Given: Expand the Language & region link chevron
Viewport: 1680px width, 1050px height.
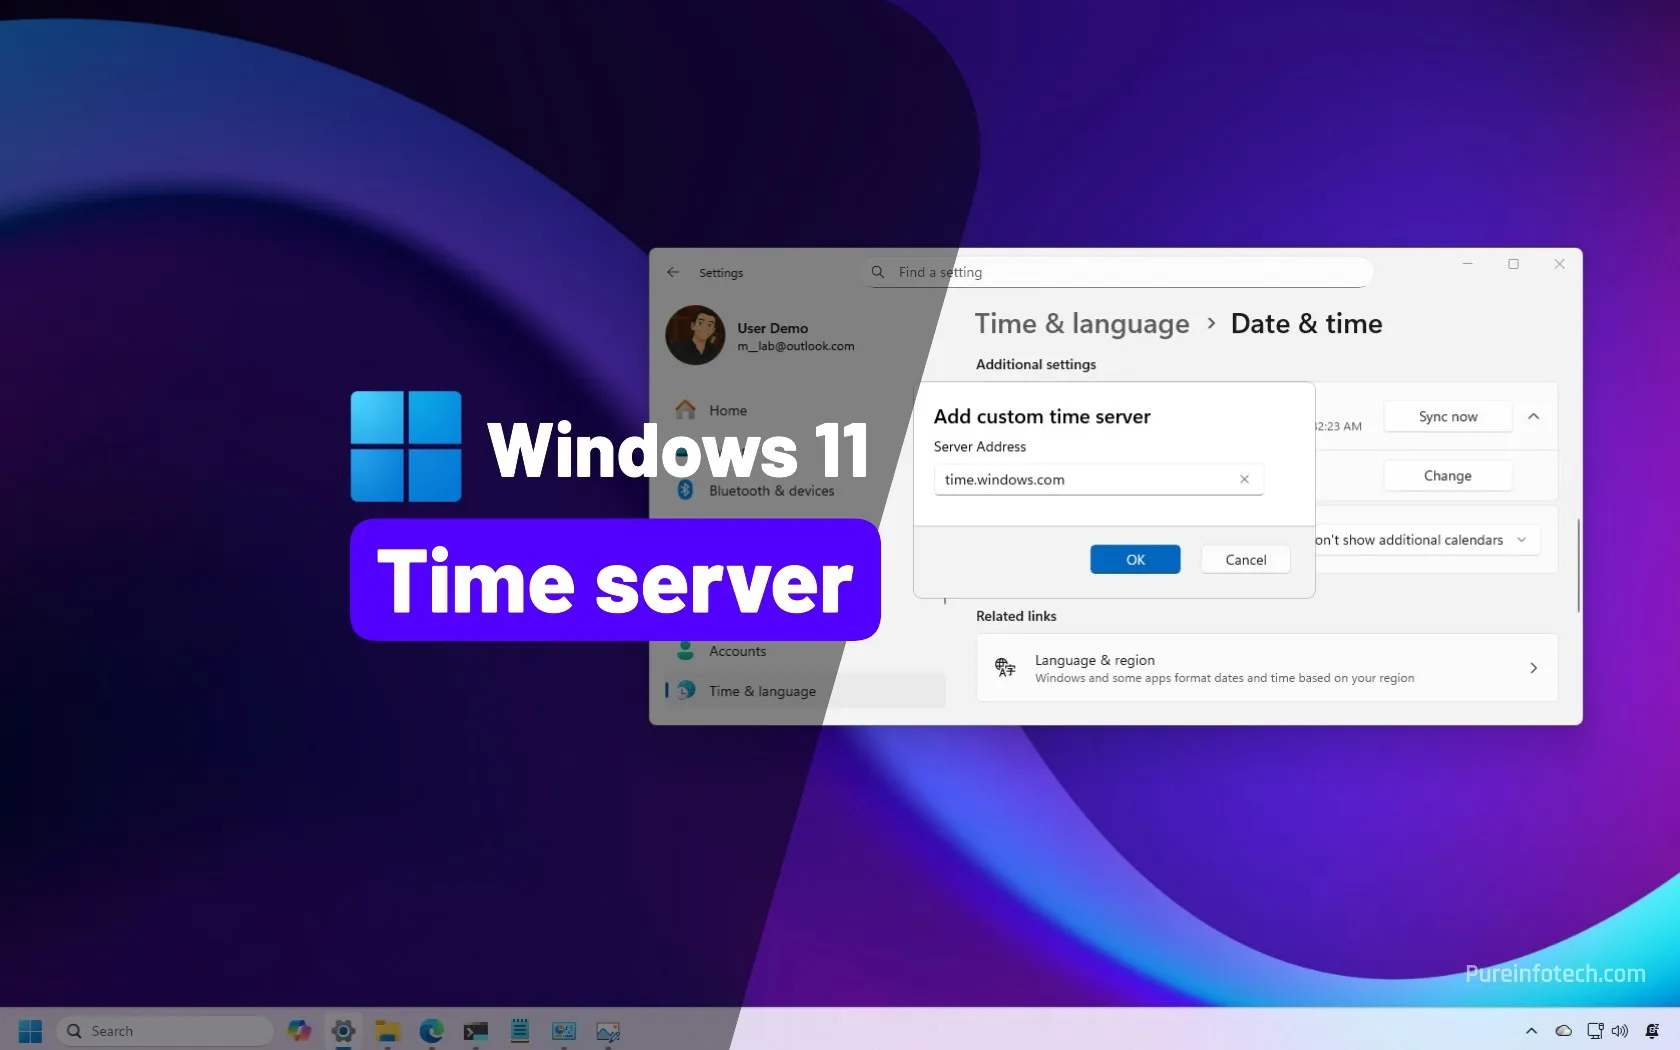Looking at the screenshot, I should pos(1533,668).
